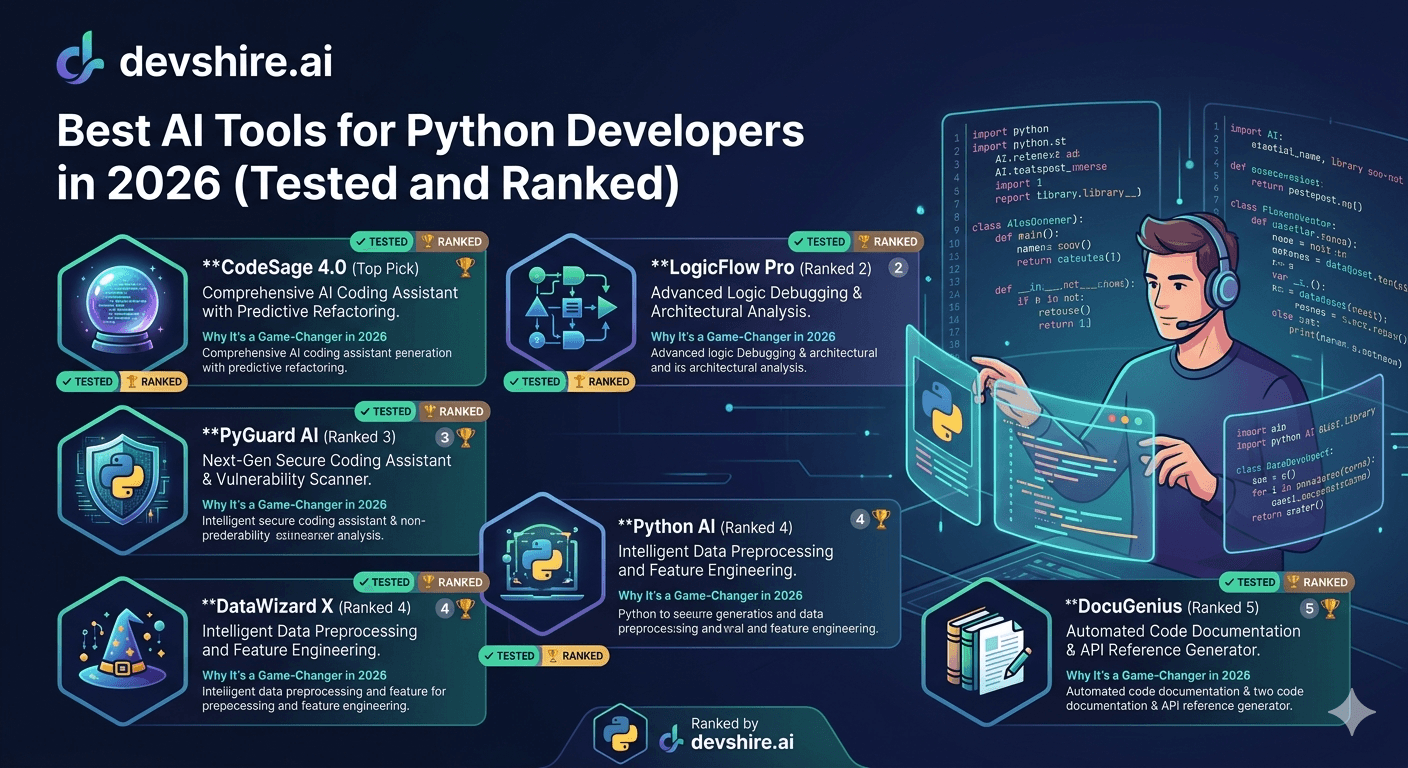Click 'Why It's a Game-Changer' in DataWizard X card
This screenshot has width=1408, height=768.
tap(294, 675)
